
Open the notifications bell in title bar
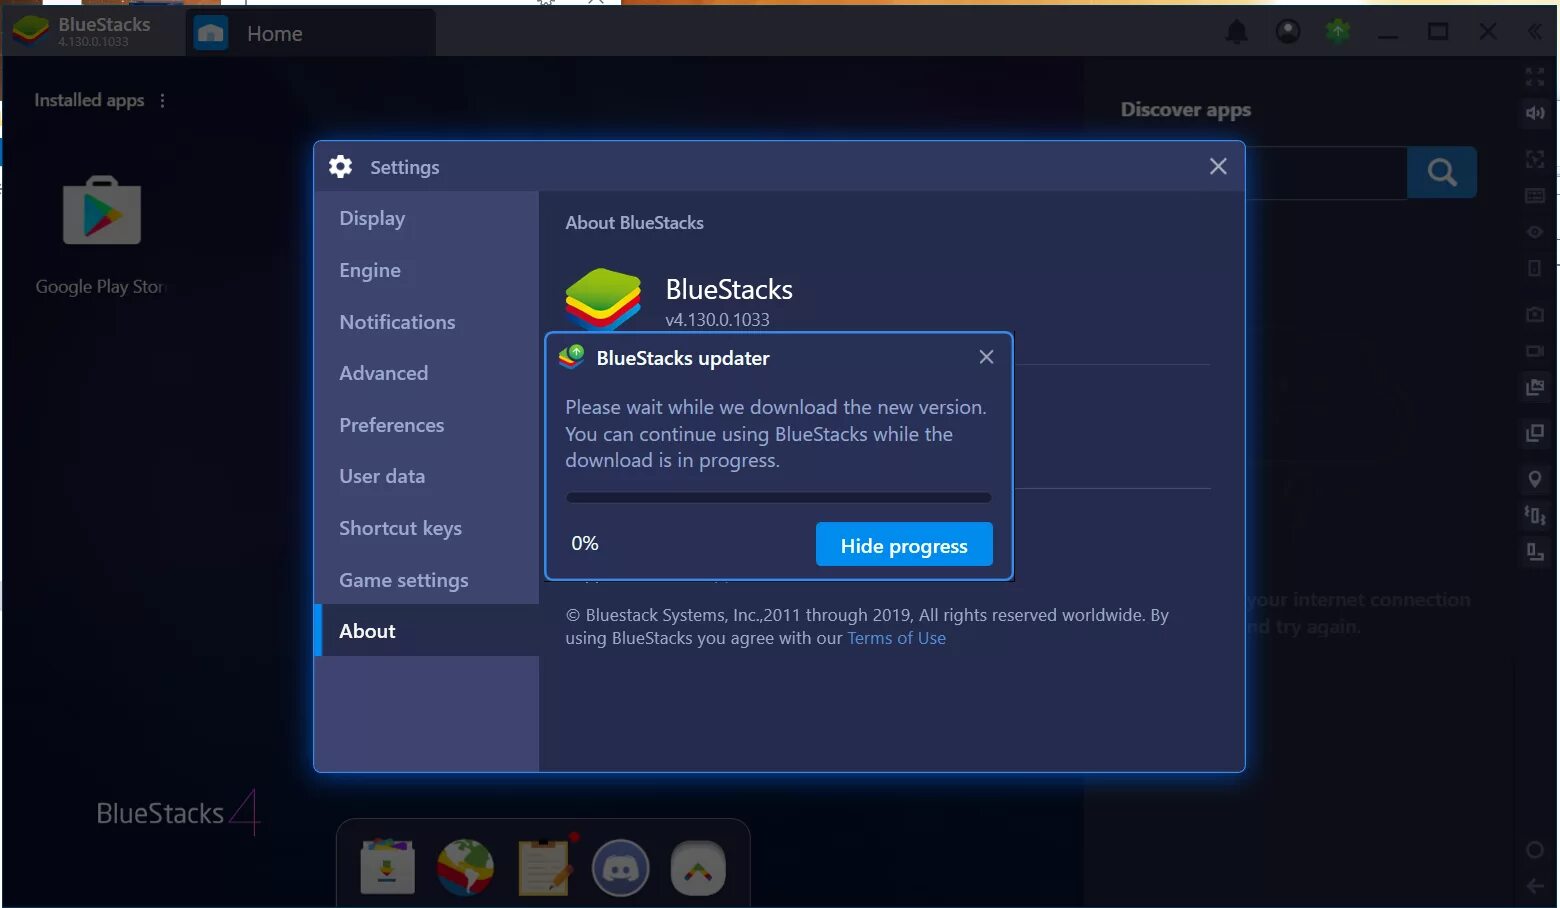pyautogui.click(x=1237, y=32)
